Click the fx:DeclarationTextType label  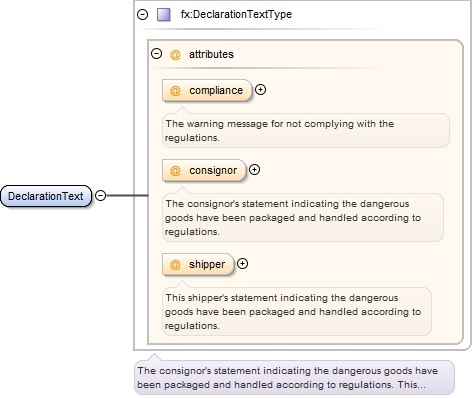[x=236, y=14]
